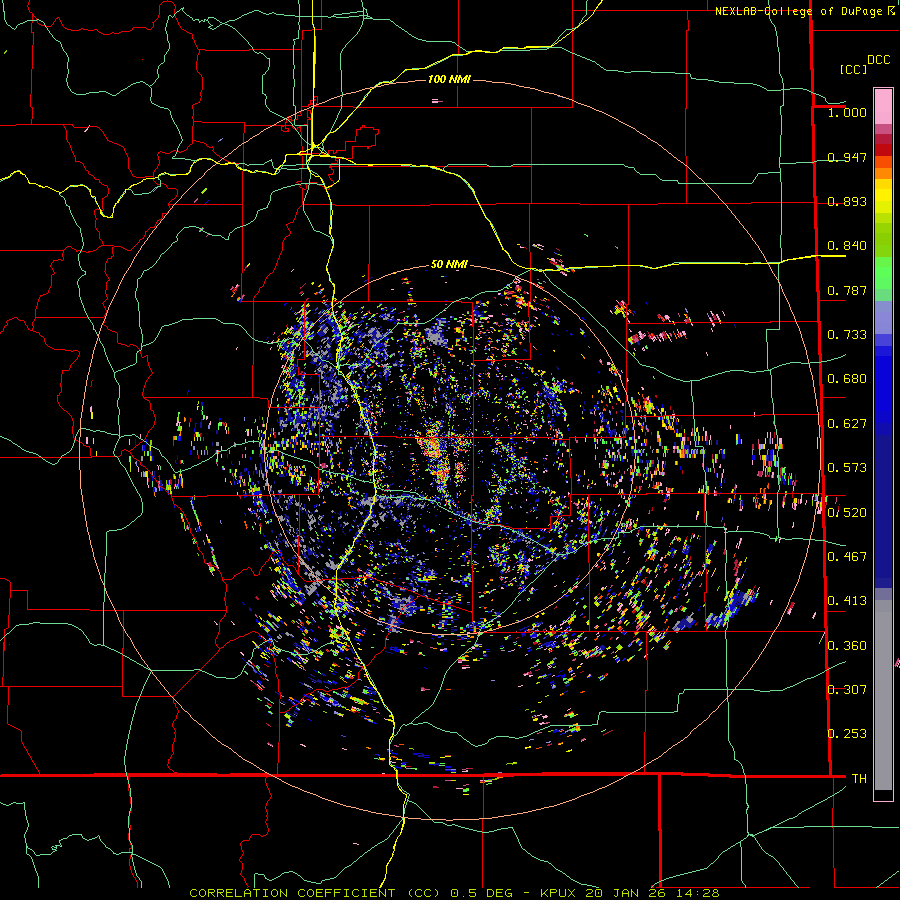Screen dimensions: 900x900
Task: Click the 1.000 scale value
Action: [x=847, y=112]
